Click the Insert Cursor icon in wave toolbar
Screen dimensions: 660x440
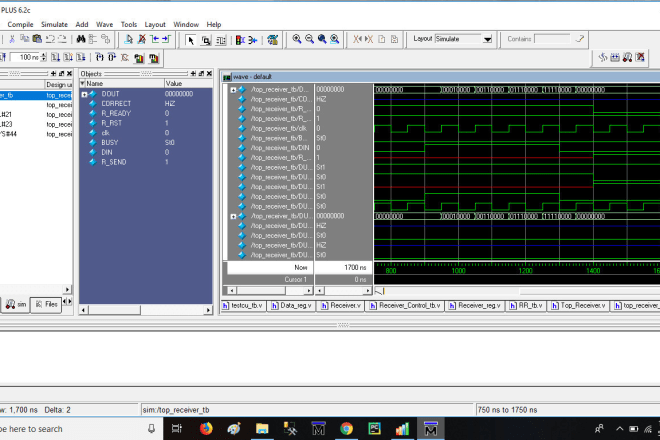(x=129, y=40)
